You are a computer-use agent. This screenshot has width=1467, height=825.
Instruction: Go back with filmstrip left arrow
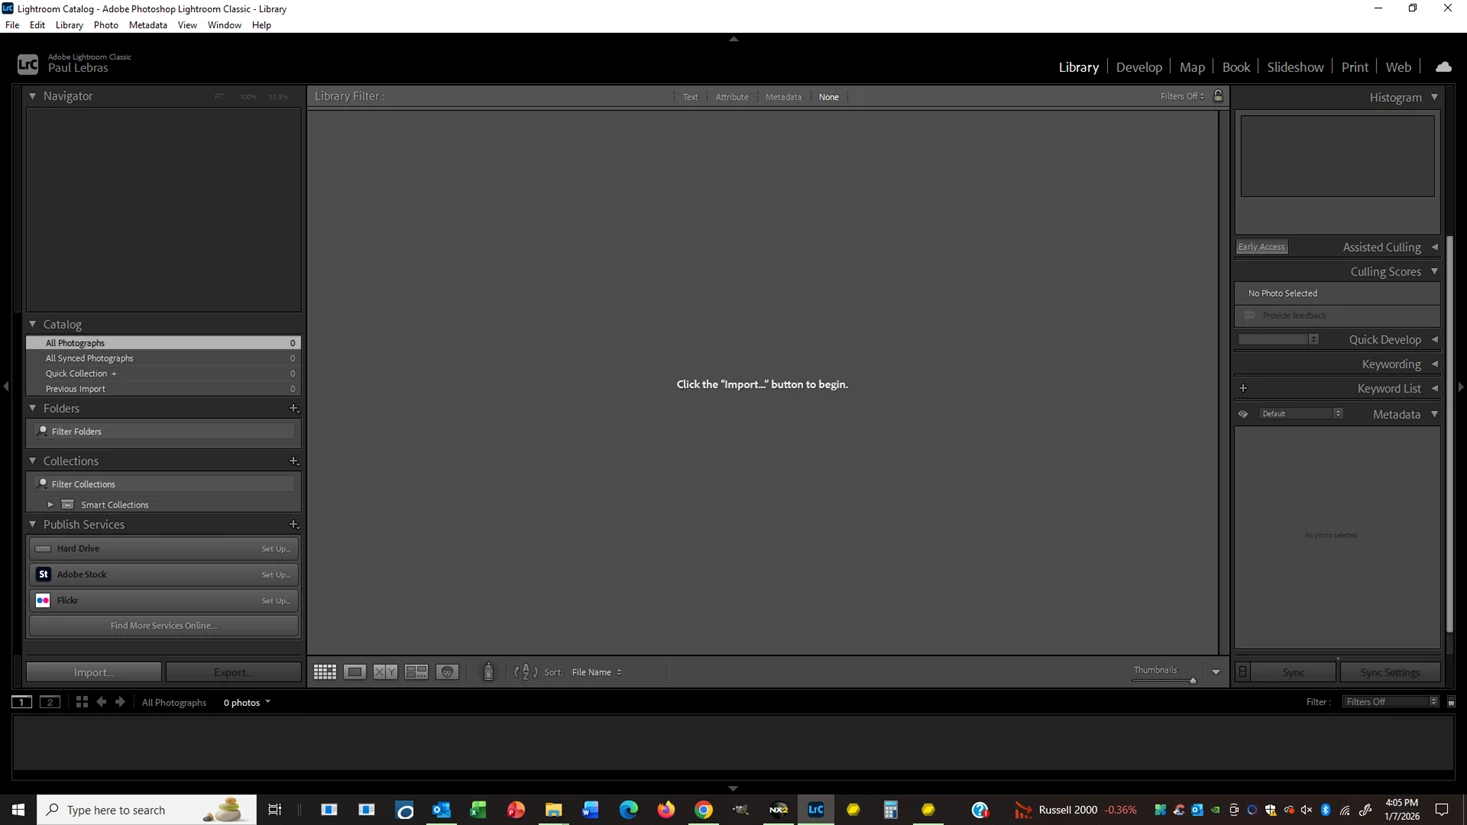[x=101, y=702]
